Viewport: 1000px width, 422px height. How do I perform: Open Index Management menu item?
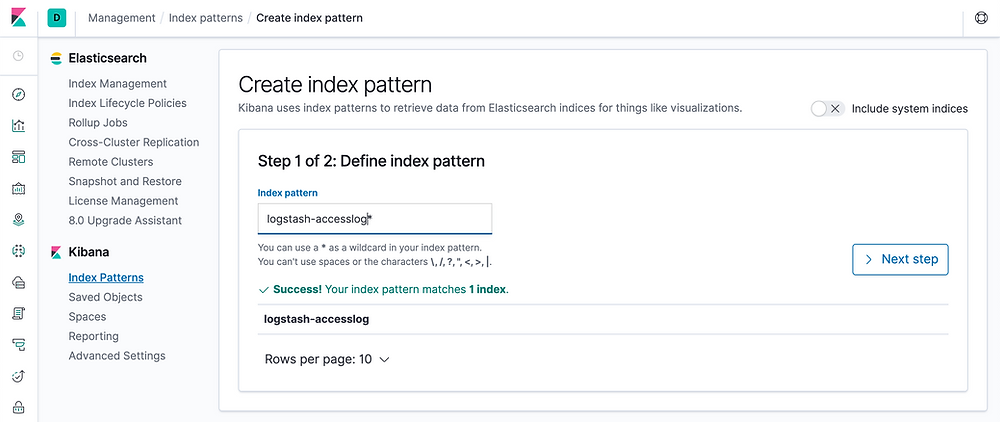coord(117,84)
